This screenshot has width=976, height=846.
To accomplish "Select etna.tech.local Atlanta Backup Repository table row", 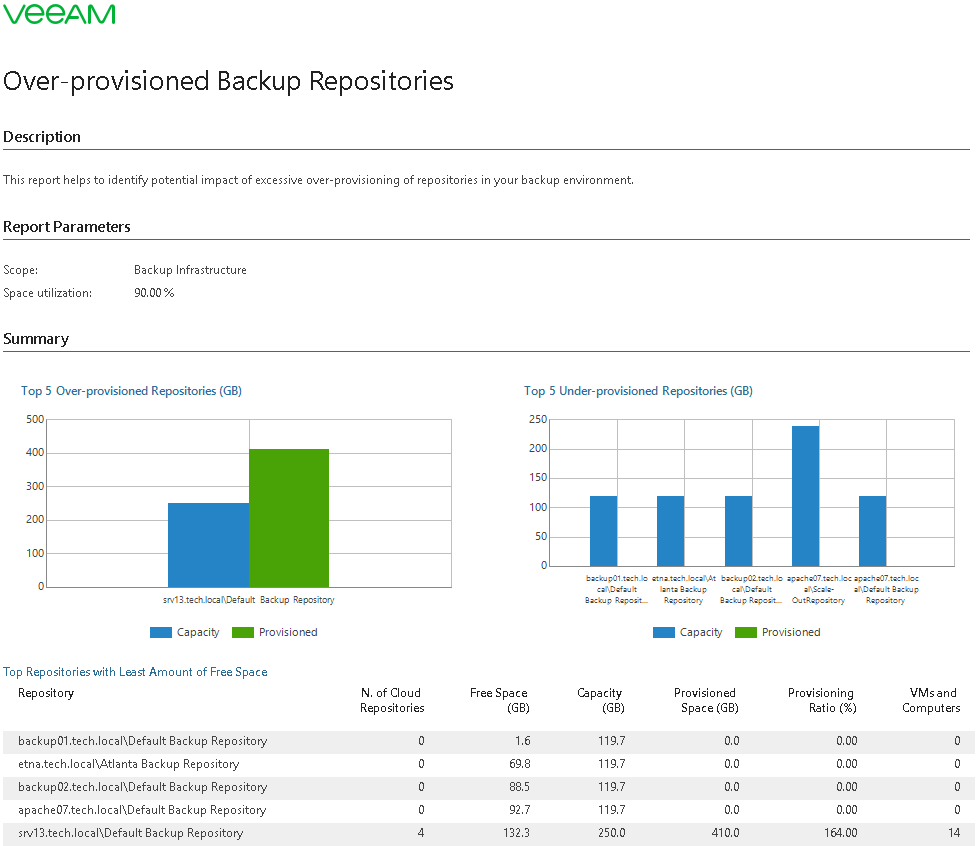I will click(x=128, y=764).
